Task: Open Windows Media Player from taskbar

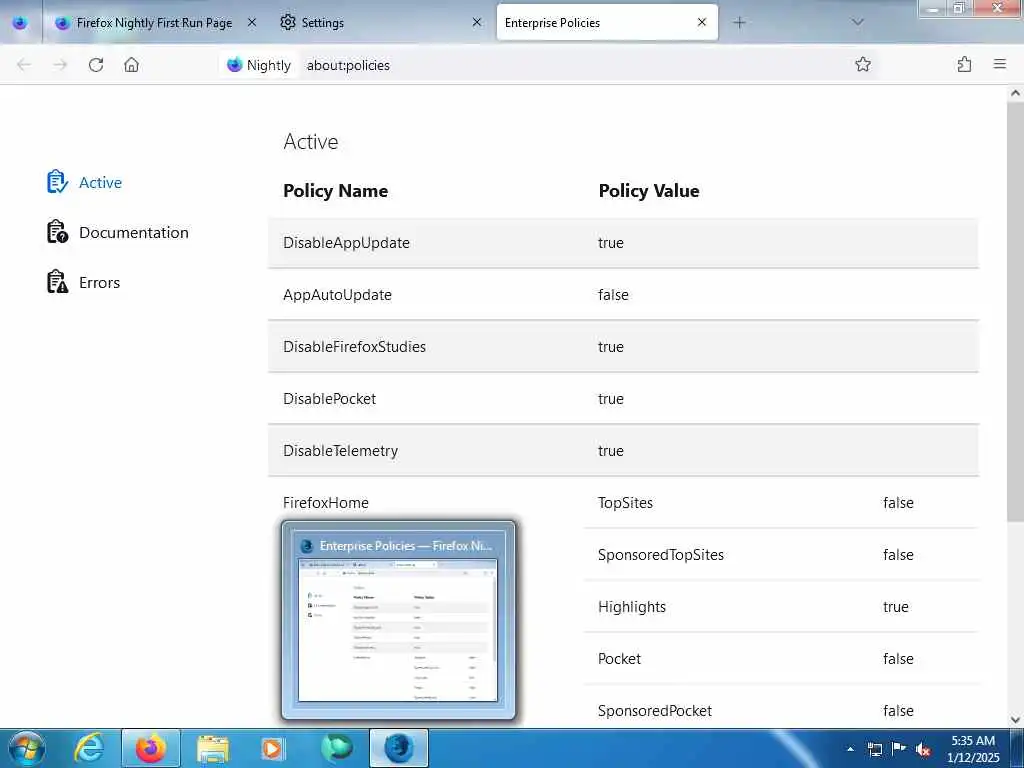Action: [272, 748]
